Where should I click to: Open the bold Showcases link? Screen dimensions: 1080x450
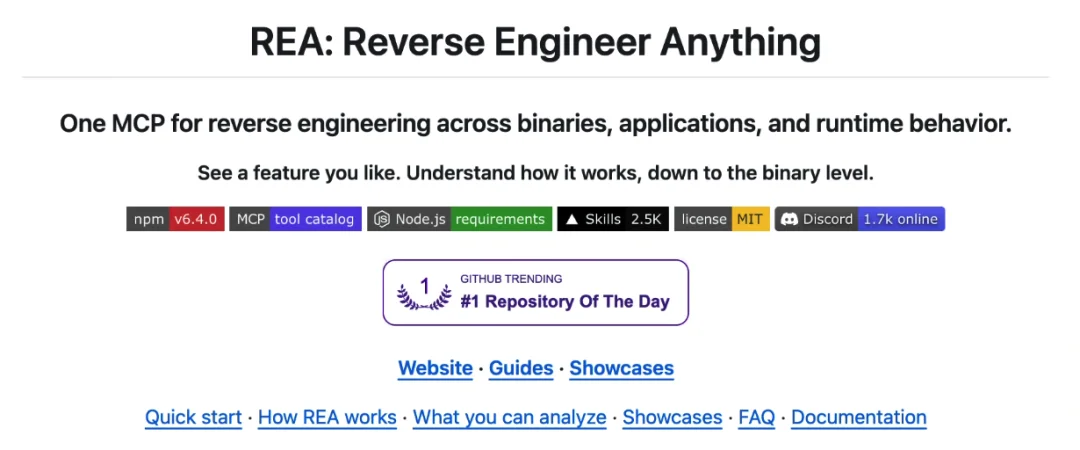pyautogui.click(x=622, y=368)
